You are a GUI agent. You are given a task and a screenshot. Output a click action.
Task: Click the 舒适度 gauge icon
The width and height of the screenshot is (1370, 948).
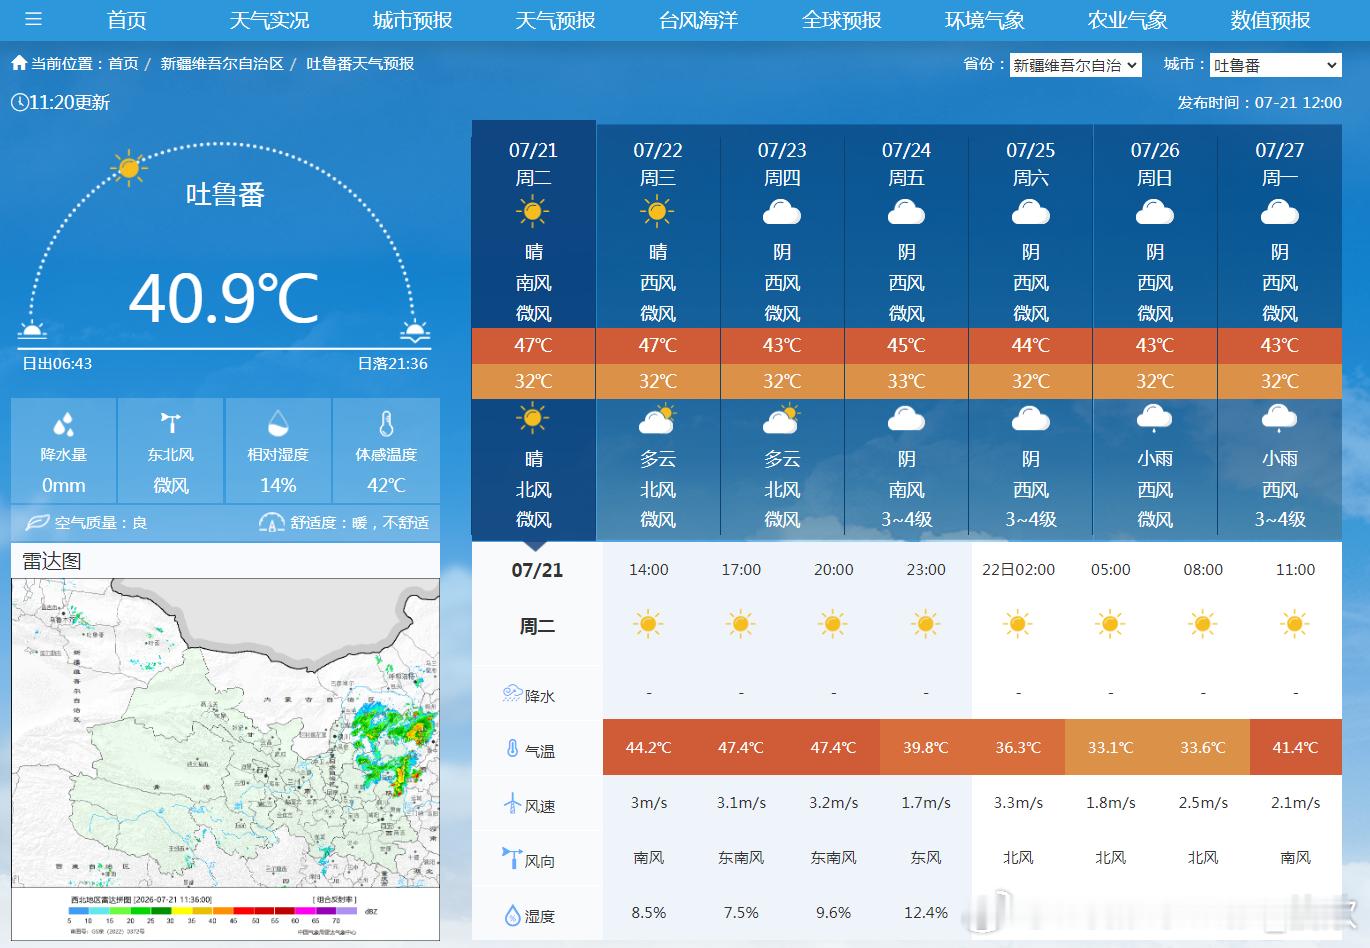[x=272, y=522]
